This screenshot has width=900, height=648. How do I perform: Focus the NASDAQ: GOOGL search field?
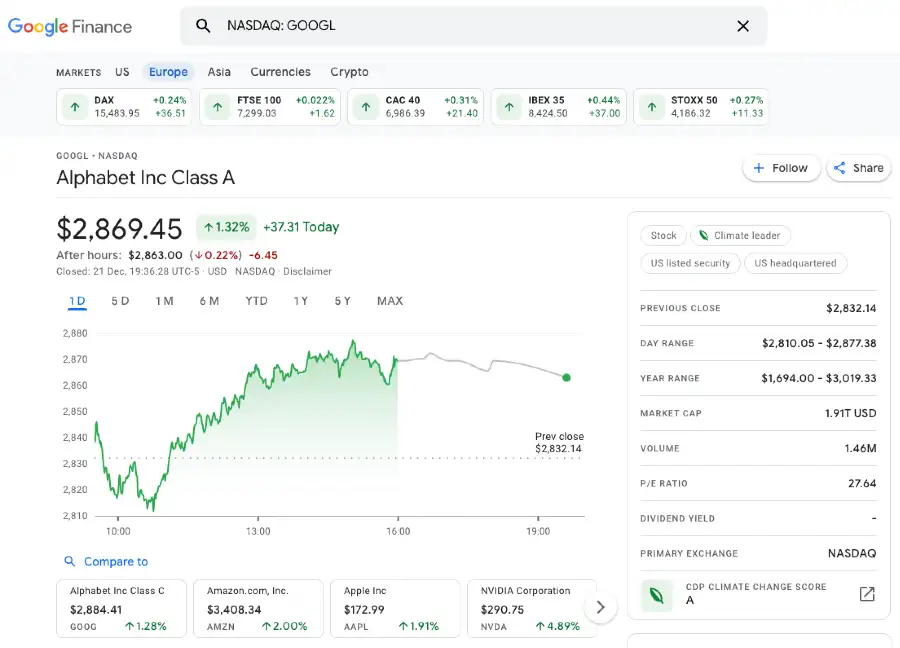pos(474,26)
